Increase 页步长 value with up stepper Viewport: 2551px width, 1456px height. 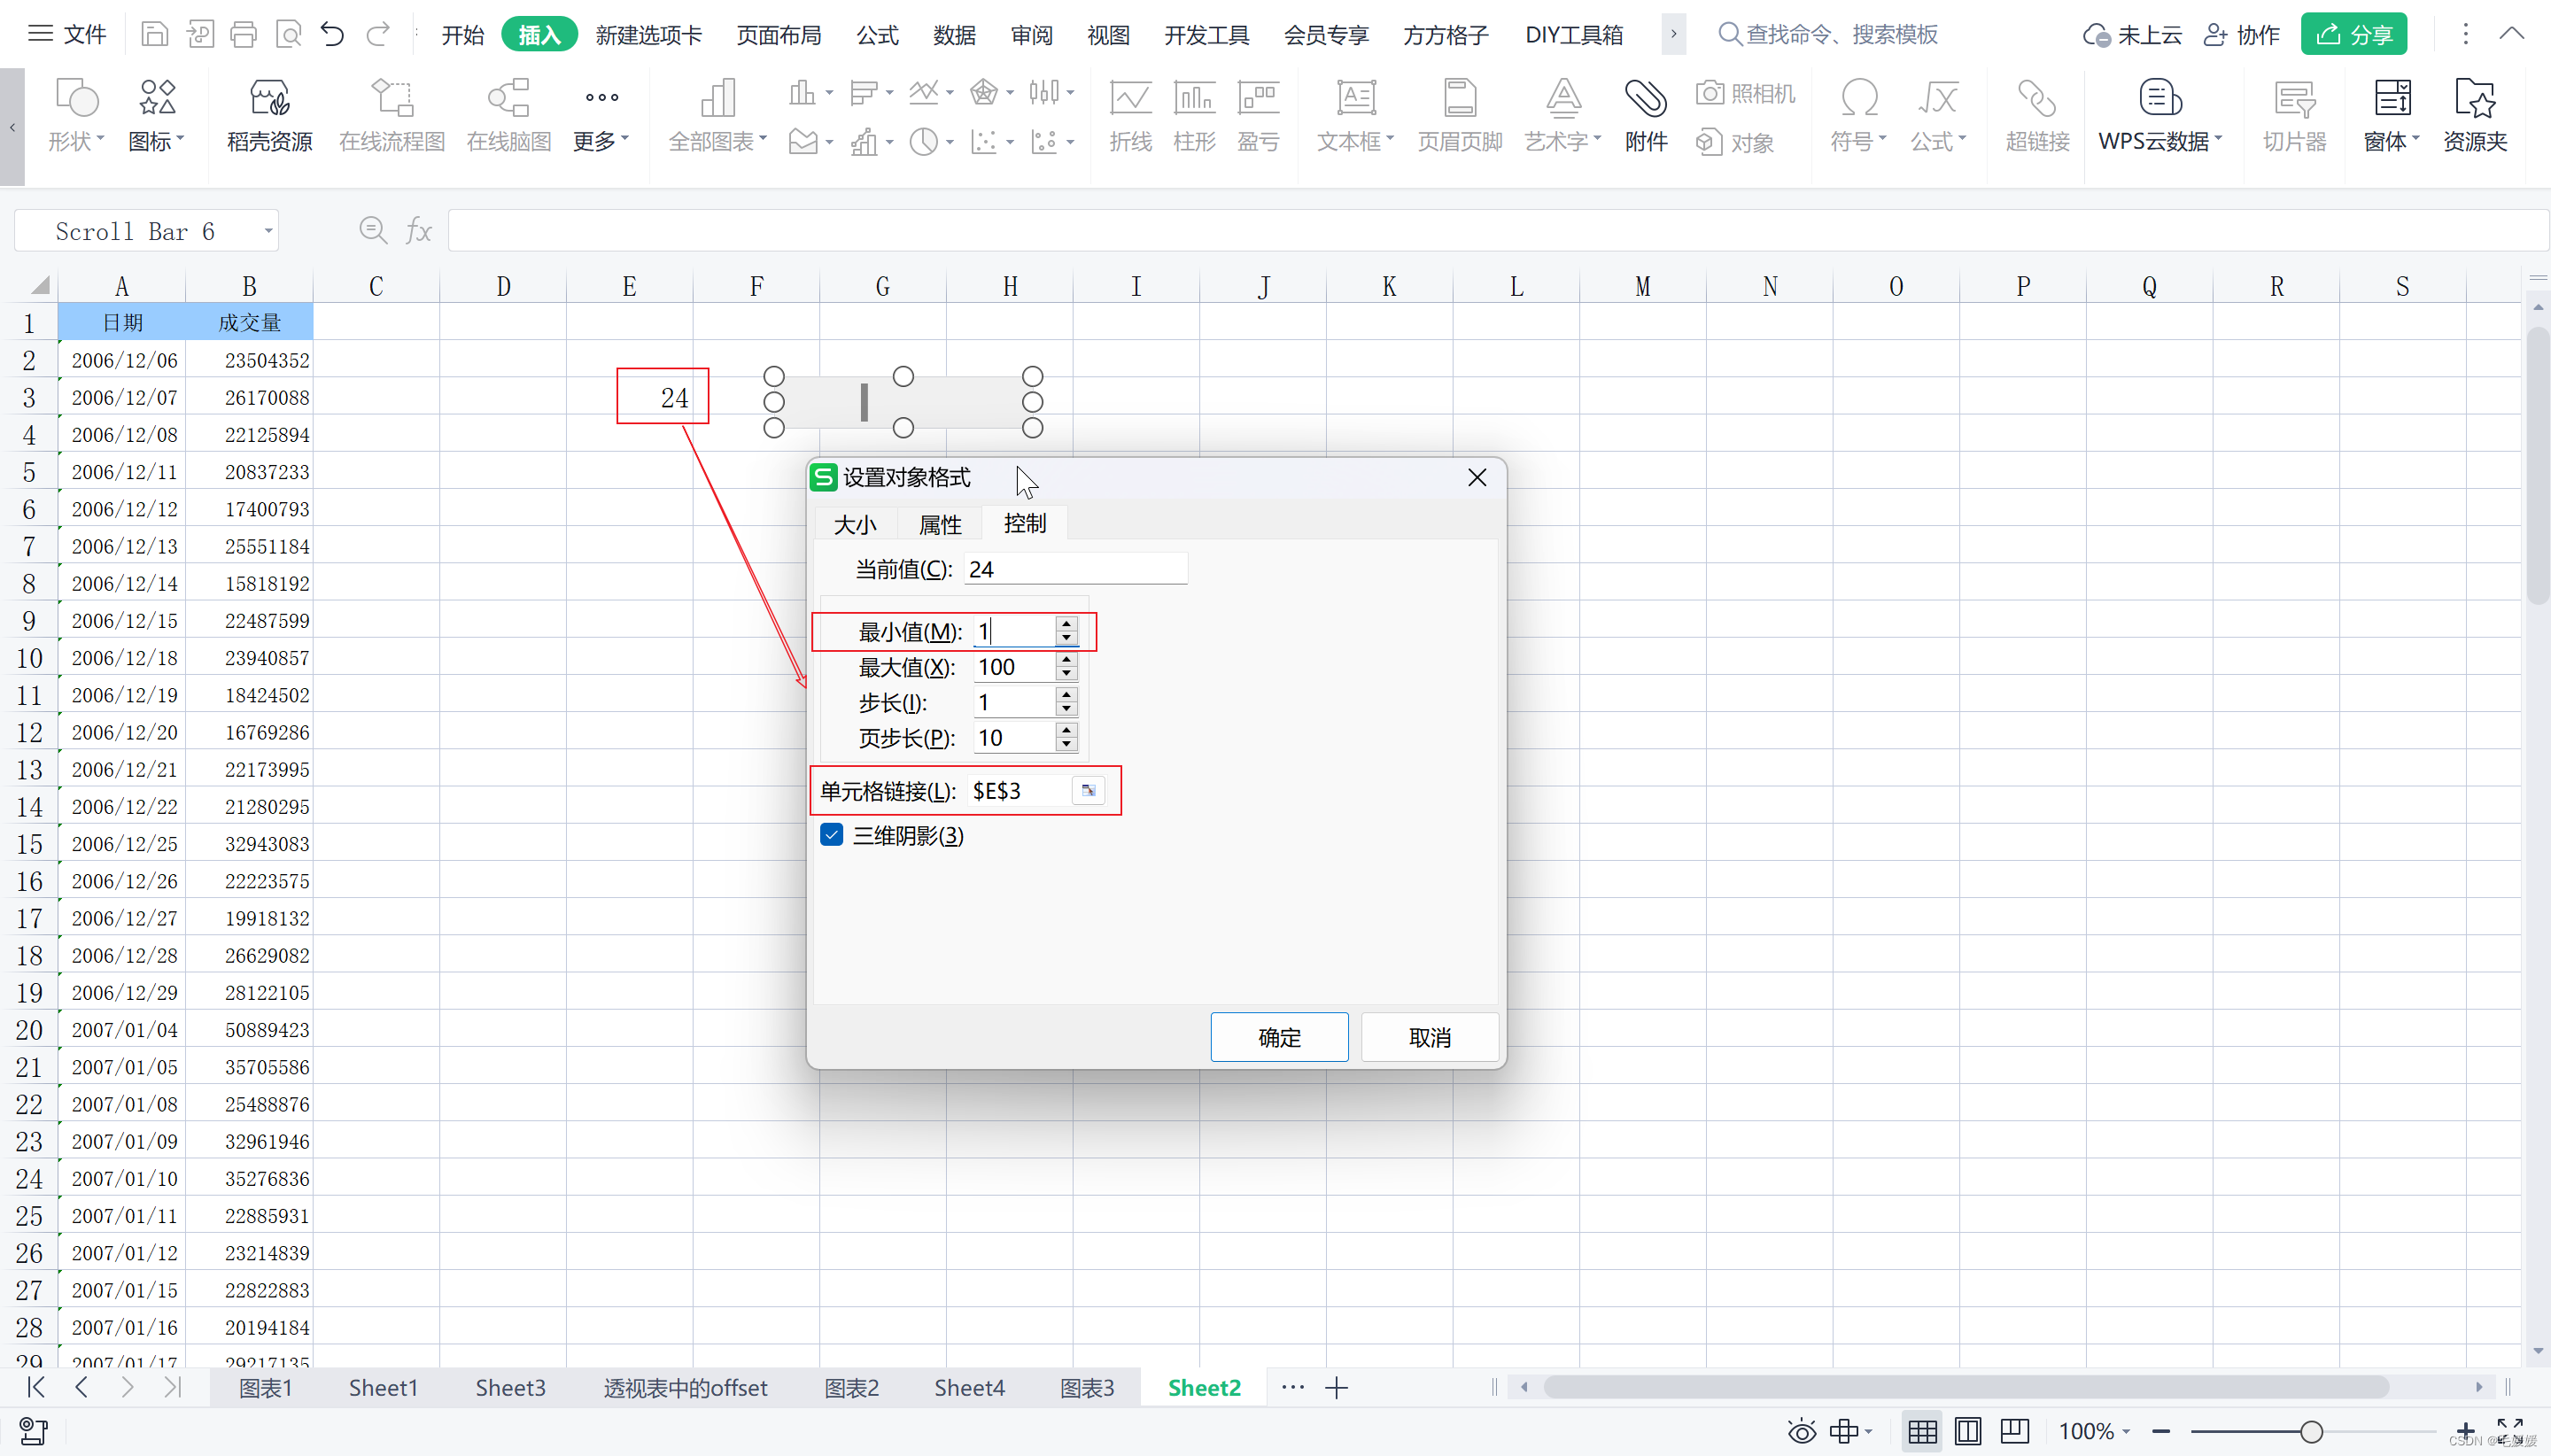[1066, 730]
